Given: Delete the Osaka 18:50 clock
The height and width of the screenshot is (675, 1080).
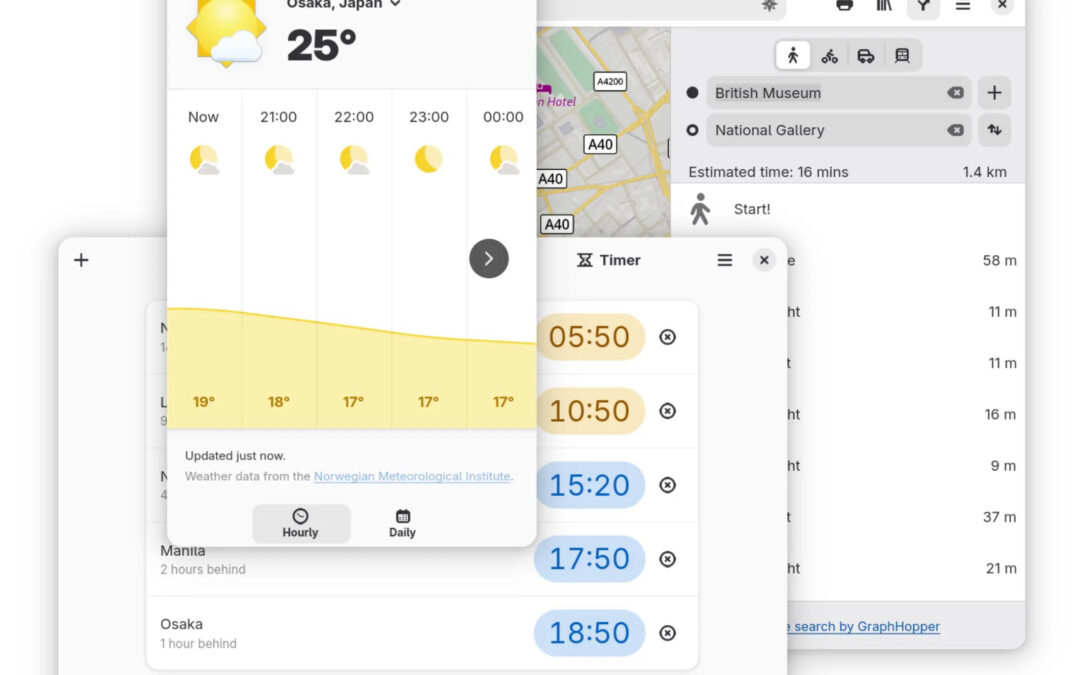Looking at the screenshot, I should pos(667,633).
